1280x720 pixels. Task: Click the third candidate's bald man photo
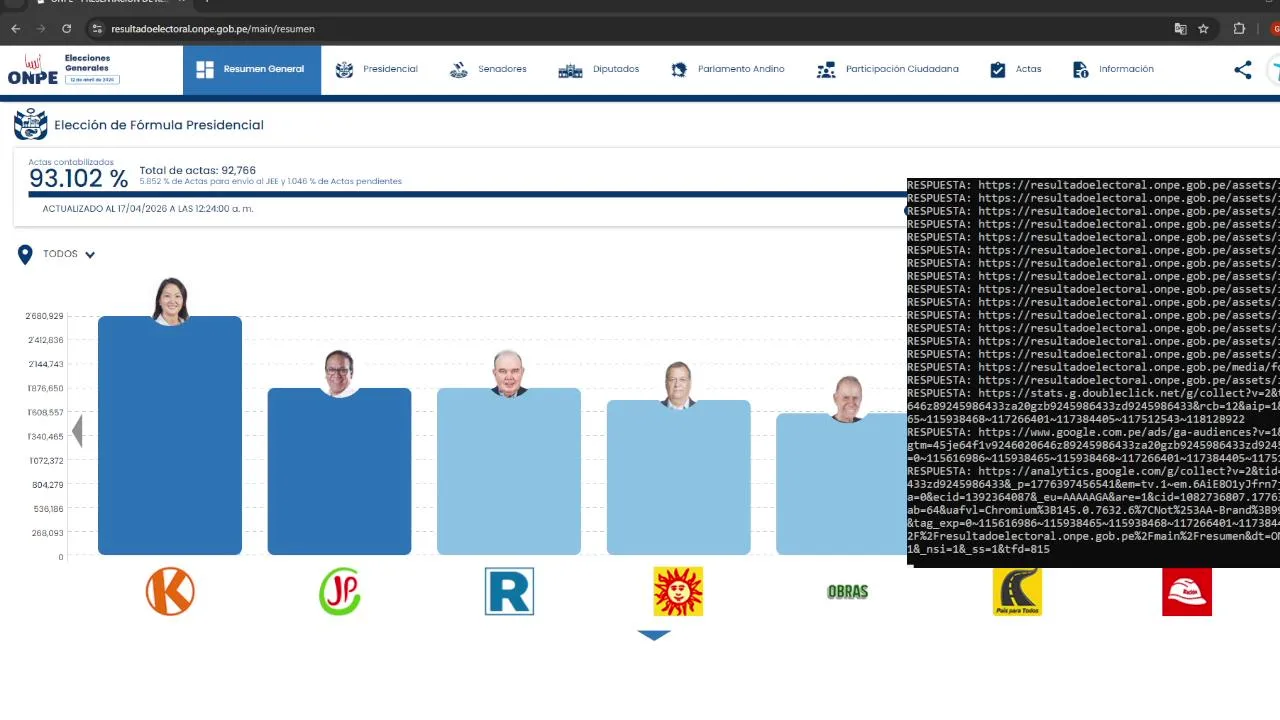[x=509, y=373]
